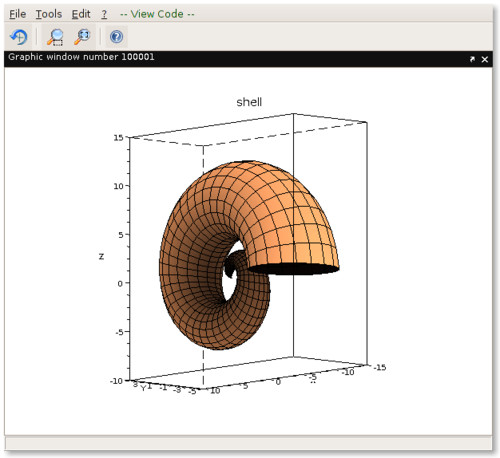This screenshot has height=458, width=500.
Task: Open the File menu
Action: pos(17,14)
